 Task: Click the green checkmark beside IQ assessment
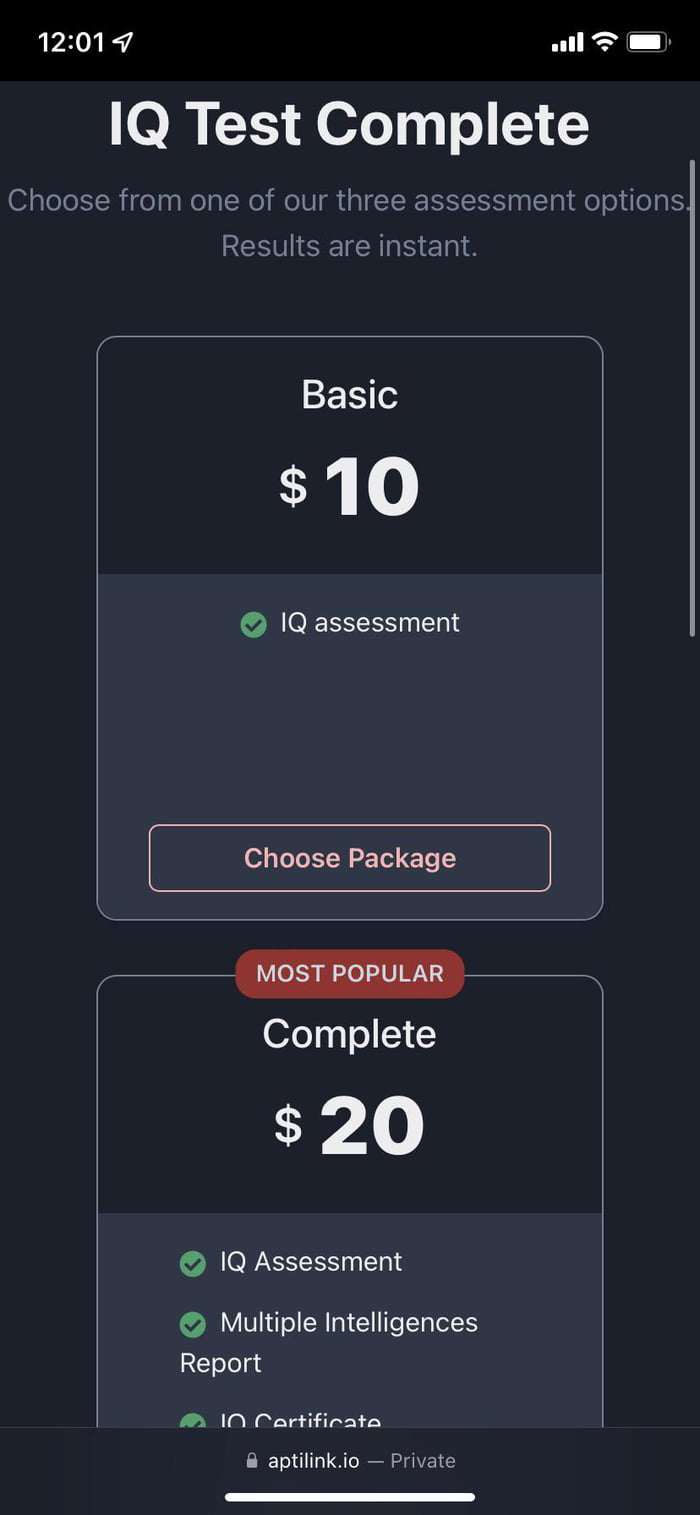(x=253, y=623)
